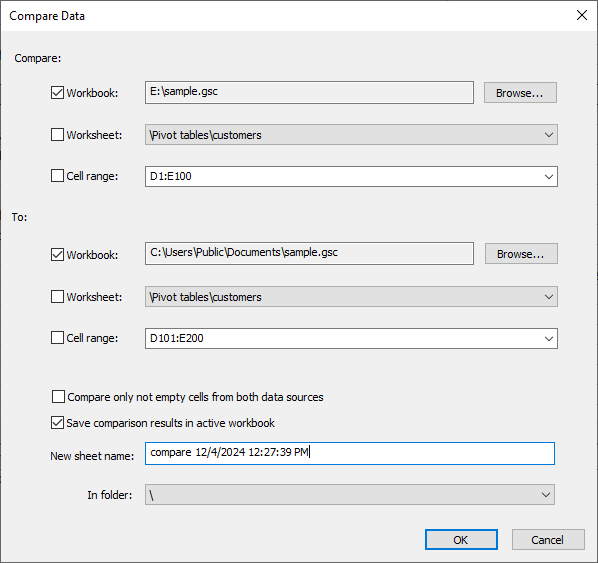
Task: Click the E:\sample.gsc workbook path field
Action: point(309,92)
